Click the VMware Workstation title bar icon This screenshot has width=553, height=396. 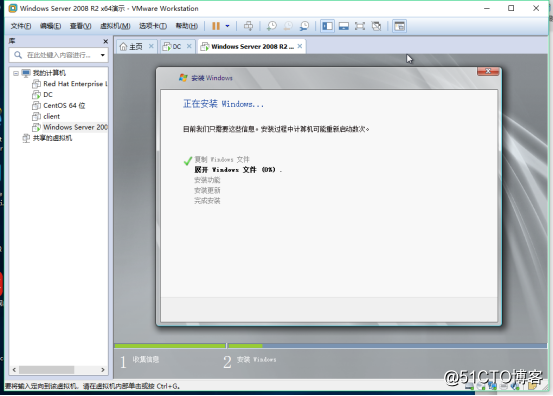tap(13, 8)
